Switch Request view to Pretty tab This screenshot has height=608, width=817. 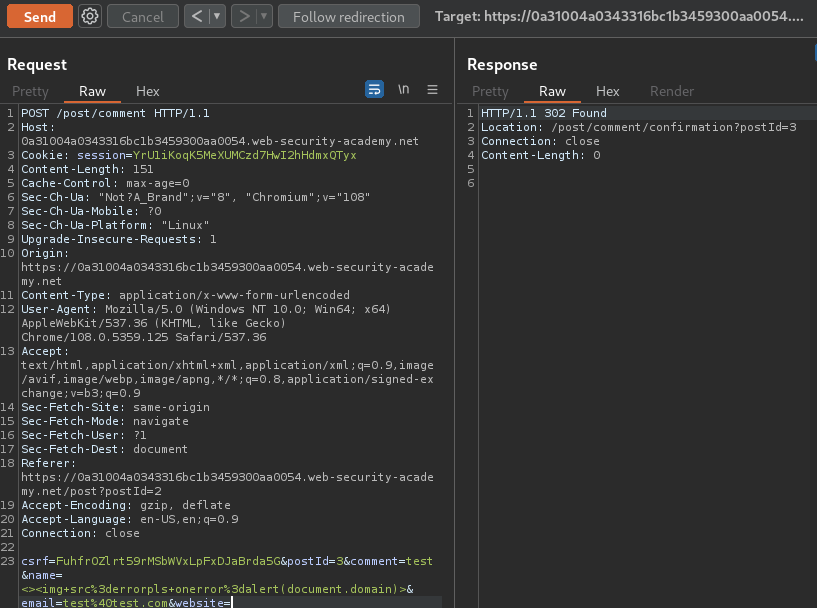(x=30, y=91)
